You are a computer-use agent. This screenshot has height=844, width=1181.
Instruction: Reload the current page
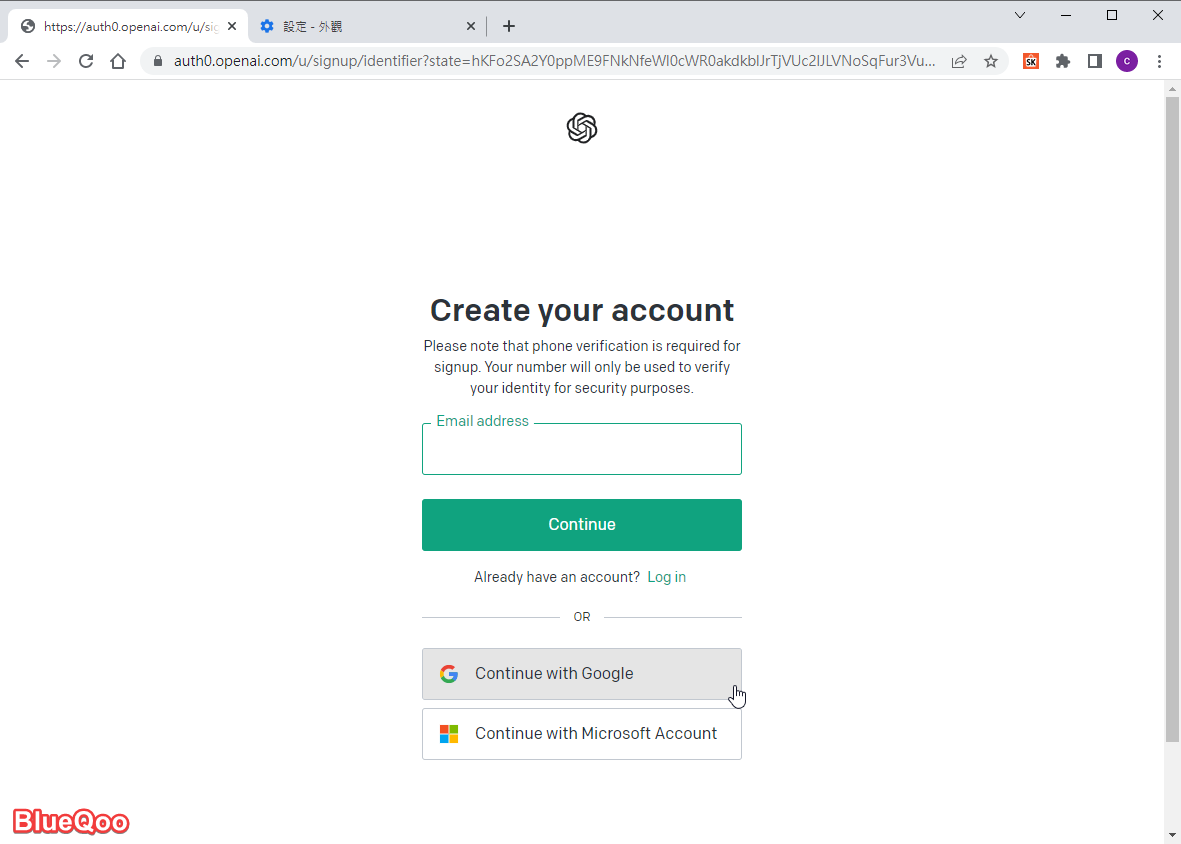coord(86,61)
